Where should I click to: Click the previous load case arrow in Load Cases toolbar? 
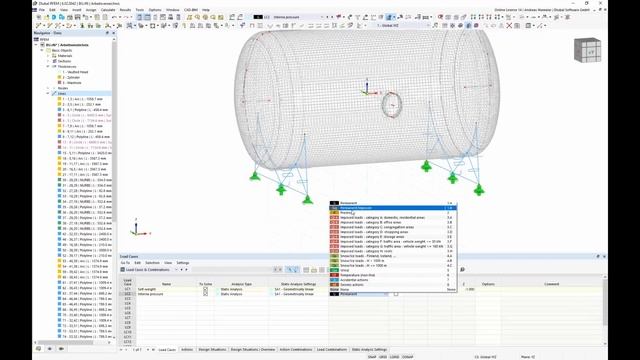tap(182, 270)
